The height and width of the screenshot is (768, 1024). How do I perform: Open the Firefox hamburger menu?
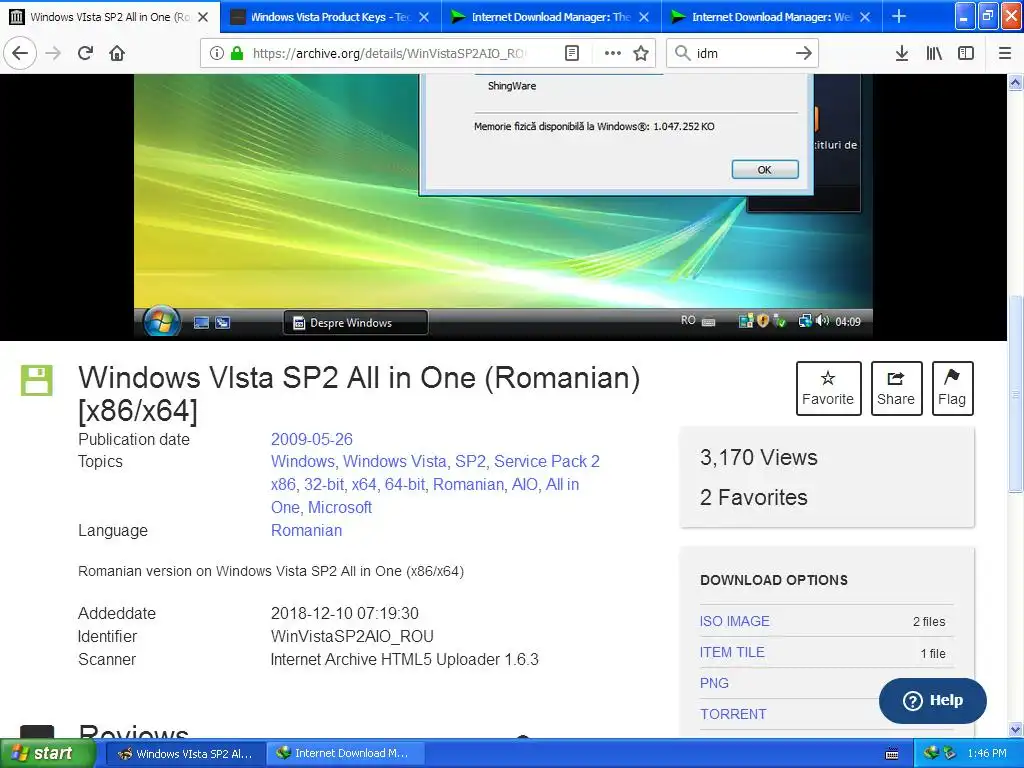pyautogui.click(x=1005, y=53)
